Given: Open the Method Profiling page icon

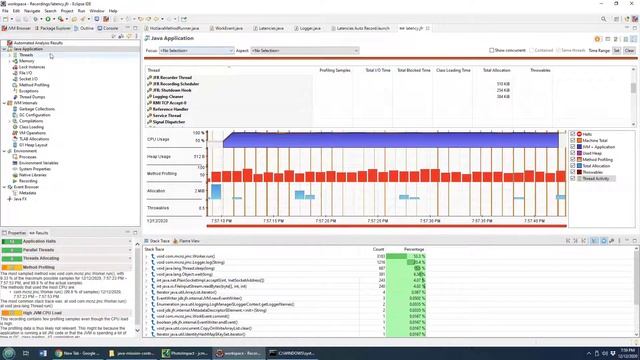Looking at the screenshot, I should 15,85.
